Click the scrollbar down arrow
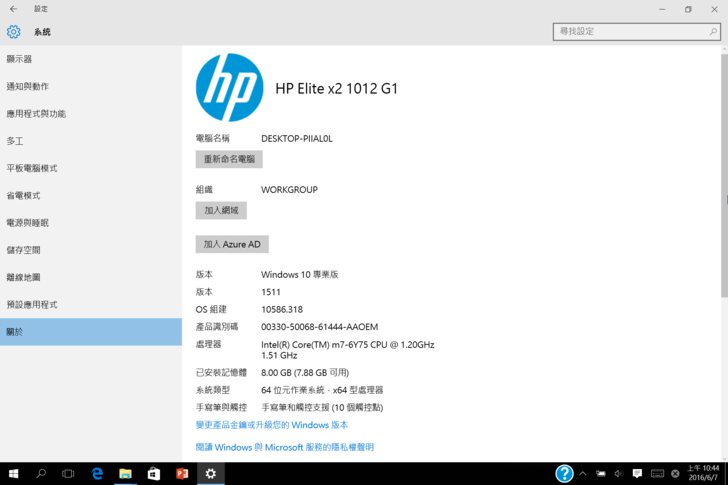Image resolution: width=728 pixels, height=485 pixels. [x=724, y=458]
